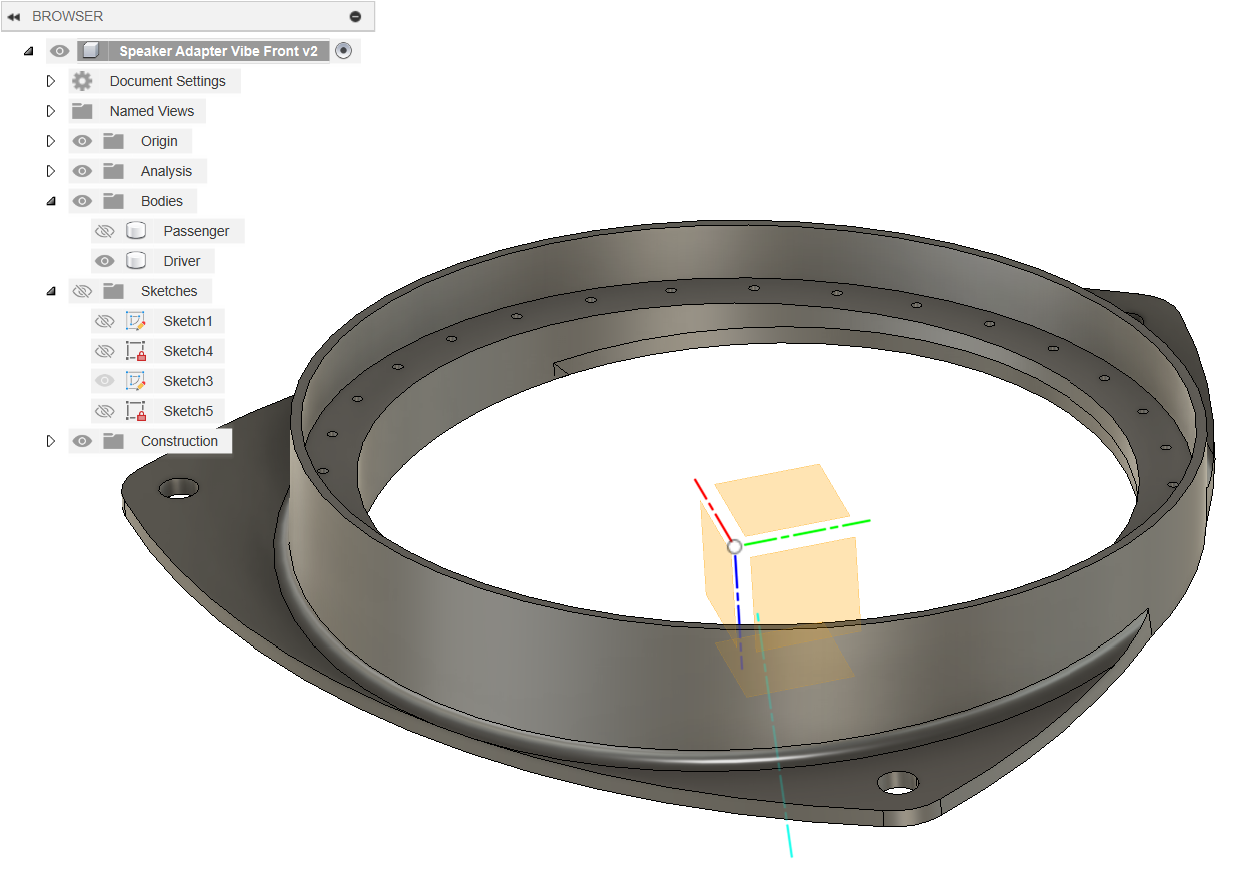Click the Sketch1 sketch icon
This screenshot has height=871, width=1248.
[135, 321]
